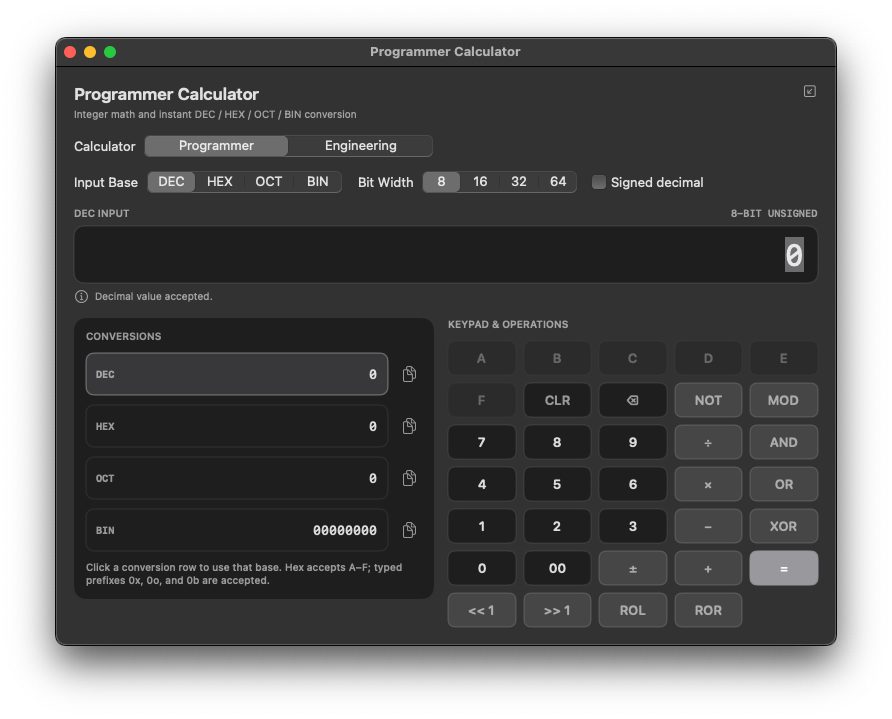
Task: Select the HEX conversion row
Action: [237, 426]
